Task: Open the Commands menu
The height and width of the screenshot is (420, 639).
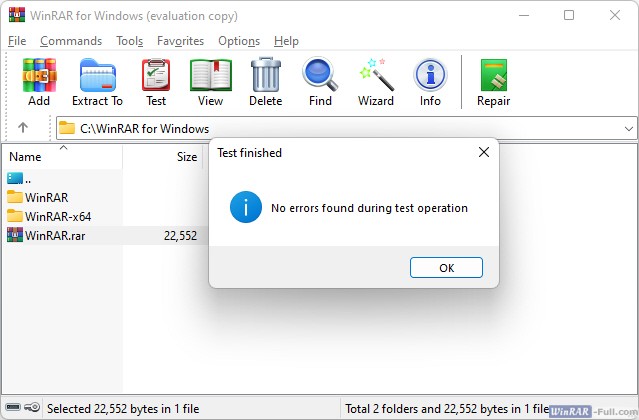Action: [71, 41]
